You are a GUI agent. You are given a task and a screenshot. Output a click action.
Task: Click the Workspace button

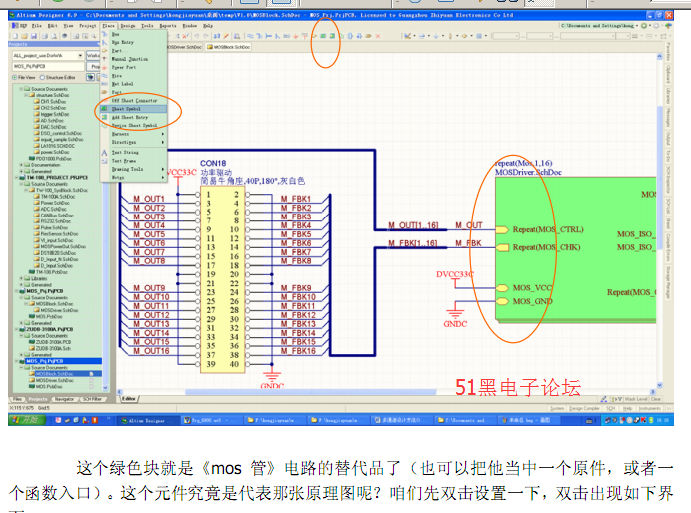(93, 55)
